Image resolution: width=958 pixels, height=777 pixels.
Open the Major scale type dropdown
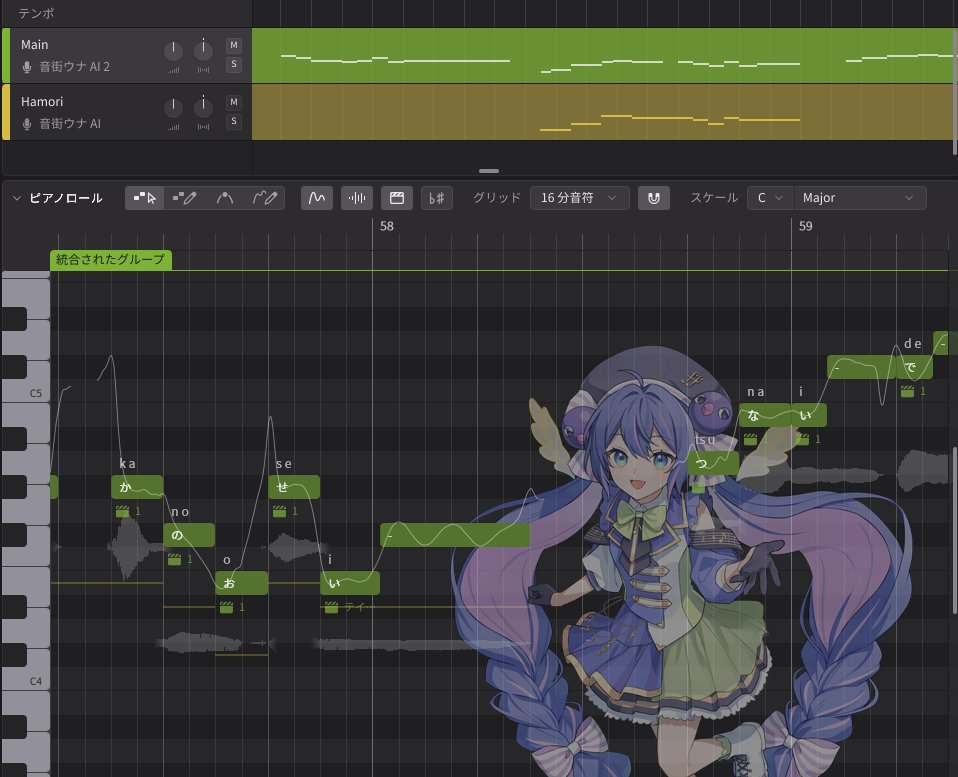(x=859, y=198)
